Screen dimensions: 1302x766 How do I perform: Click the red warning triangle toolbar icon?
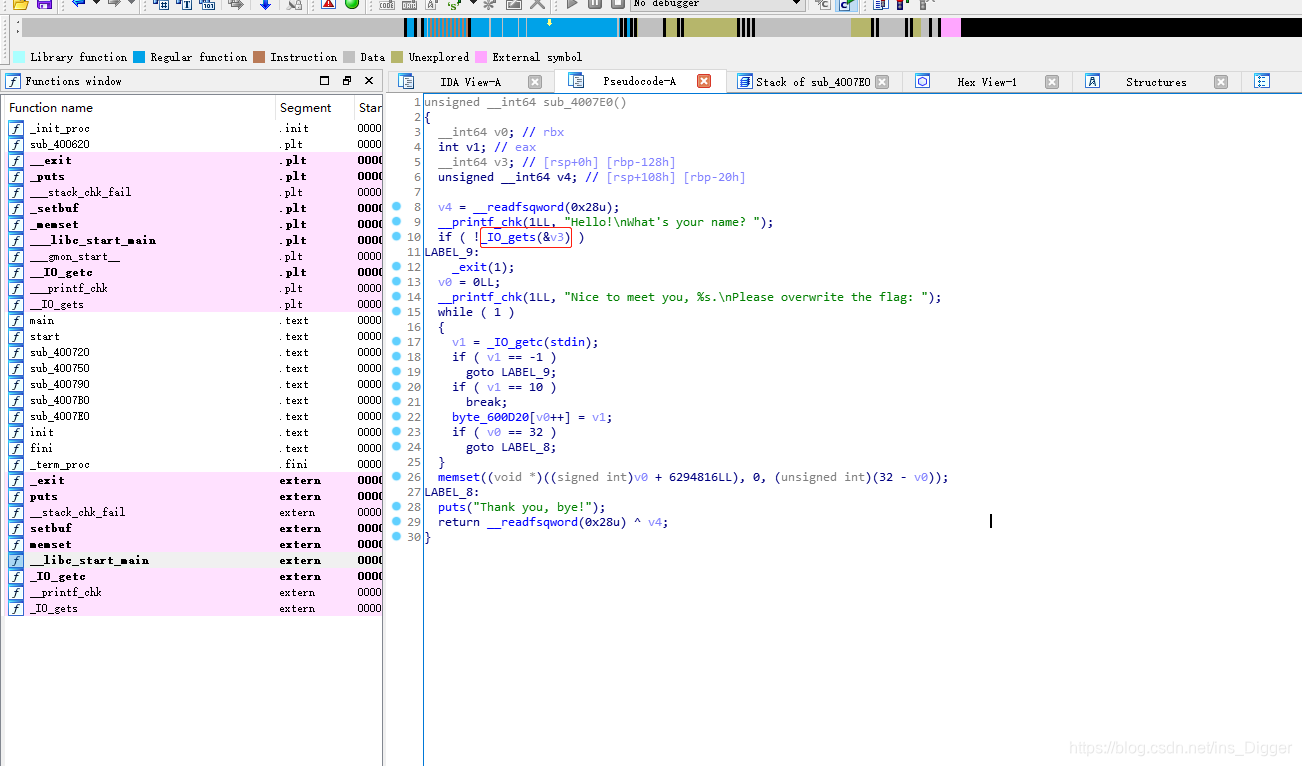328,4
